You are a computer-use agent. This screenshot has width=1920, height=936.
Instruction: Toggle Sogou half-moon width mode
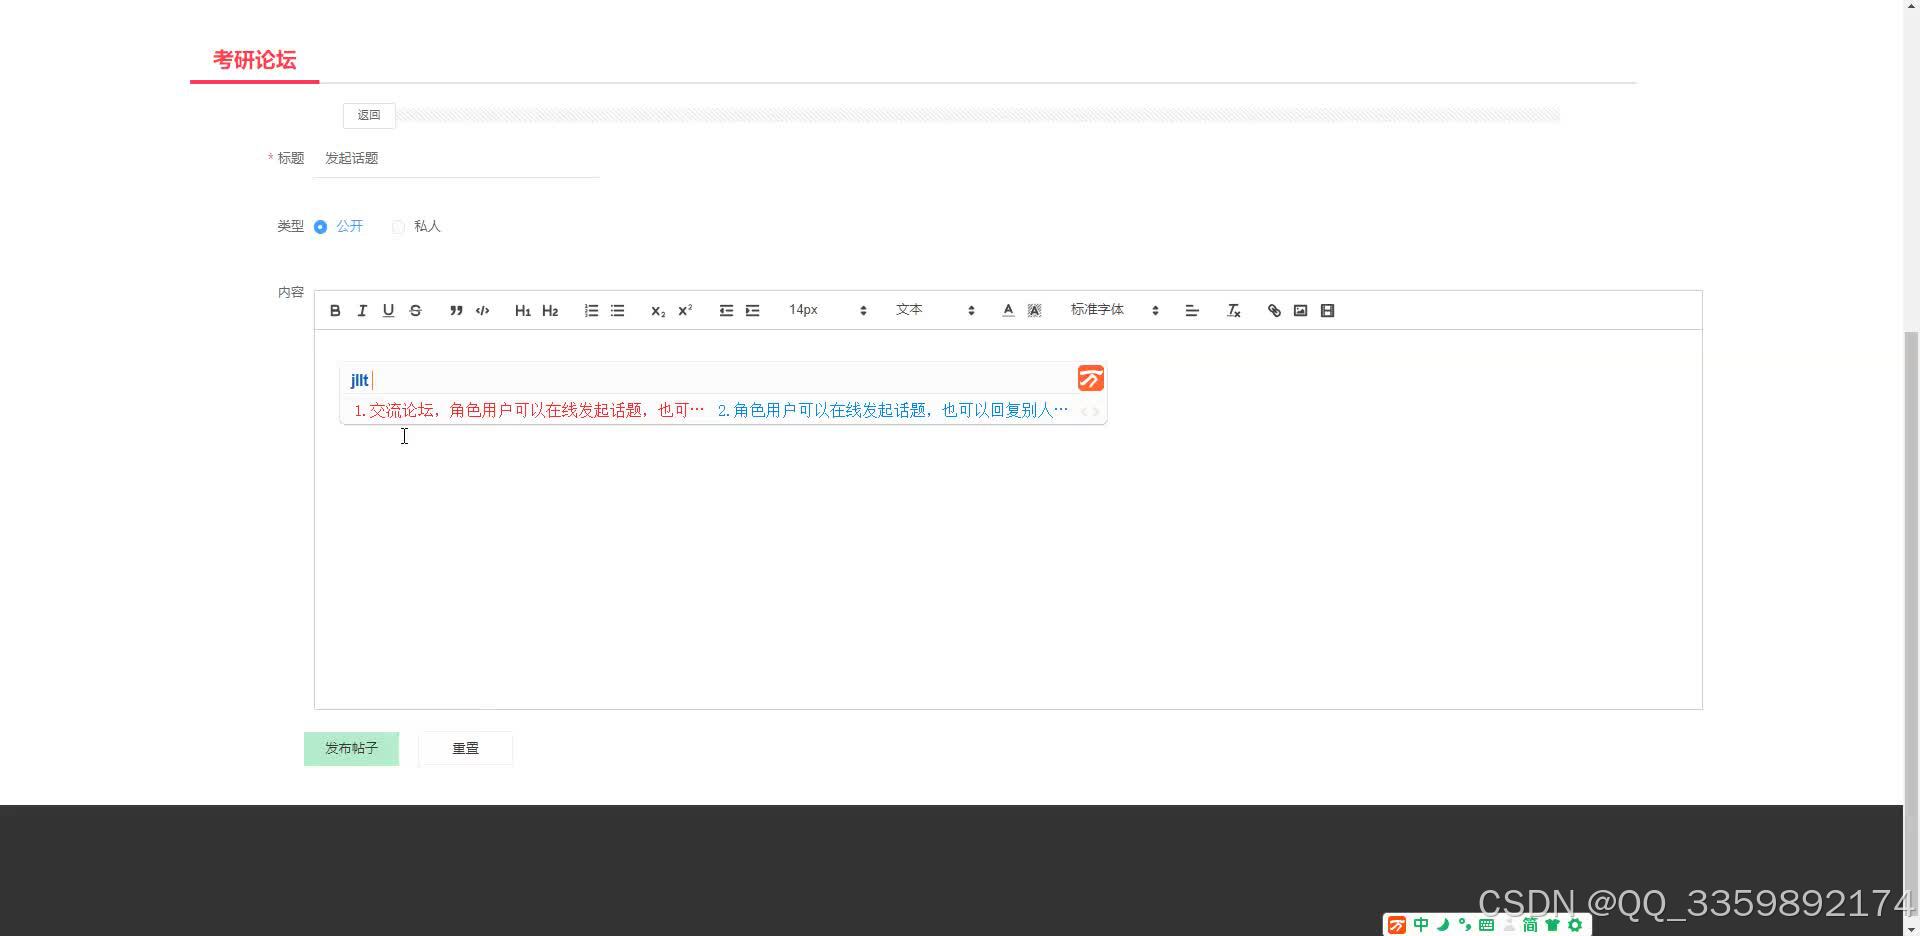(x=1443, y=925)
